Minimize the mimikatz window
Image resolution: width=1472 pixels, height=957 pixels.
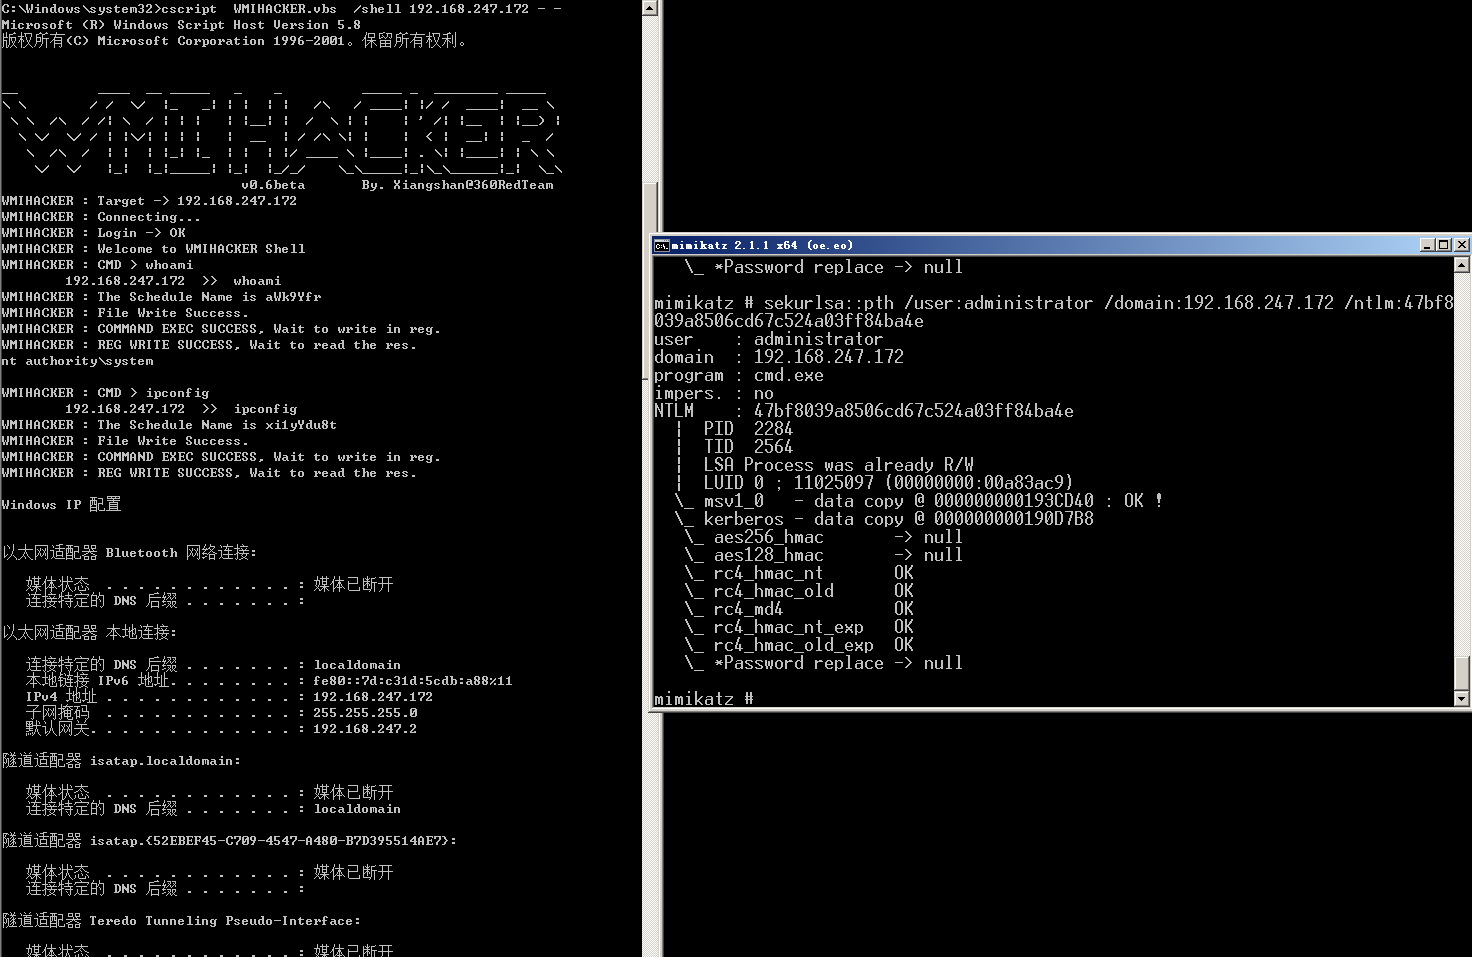point(1427,245)
